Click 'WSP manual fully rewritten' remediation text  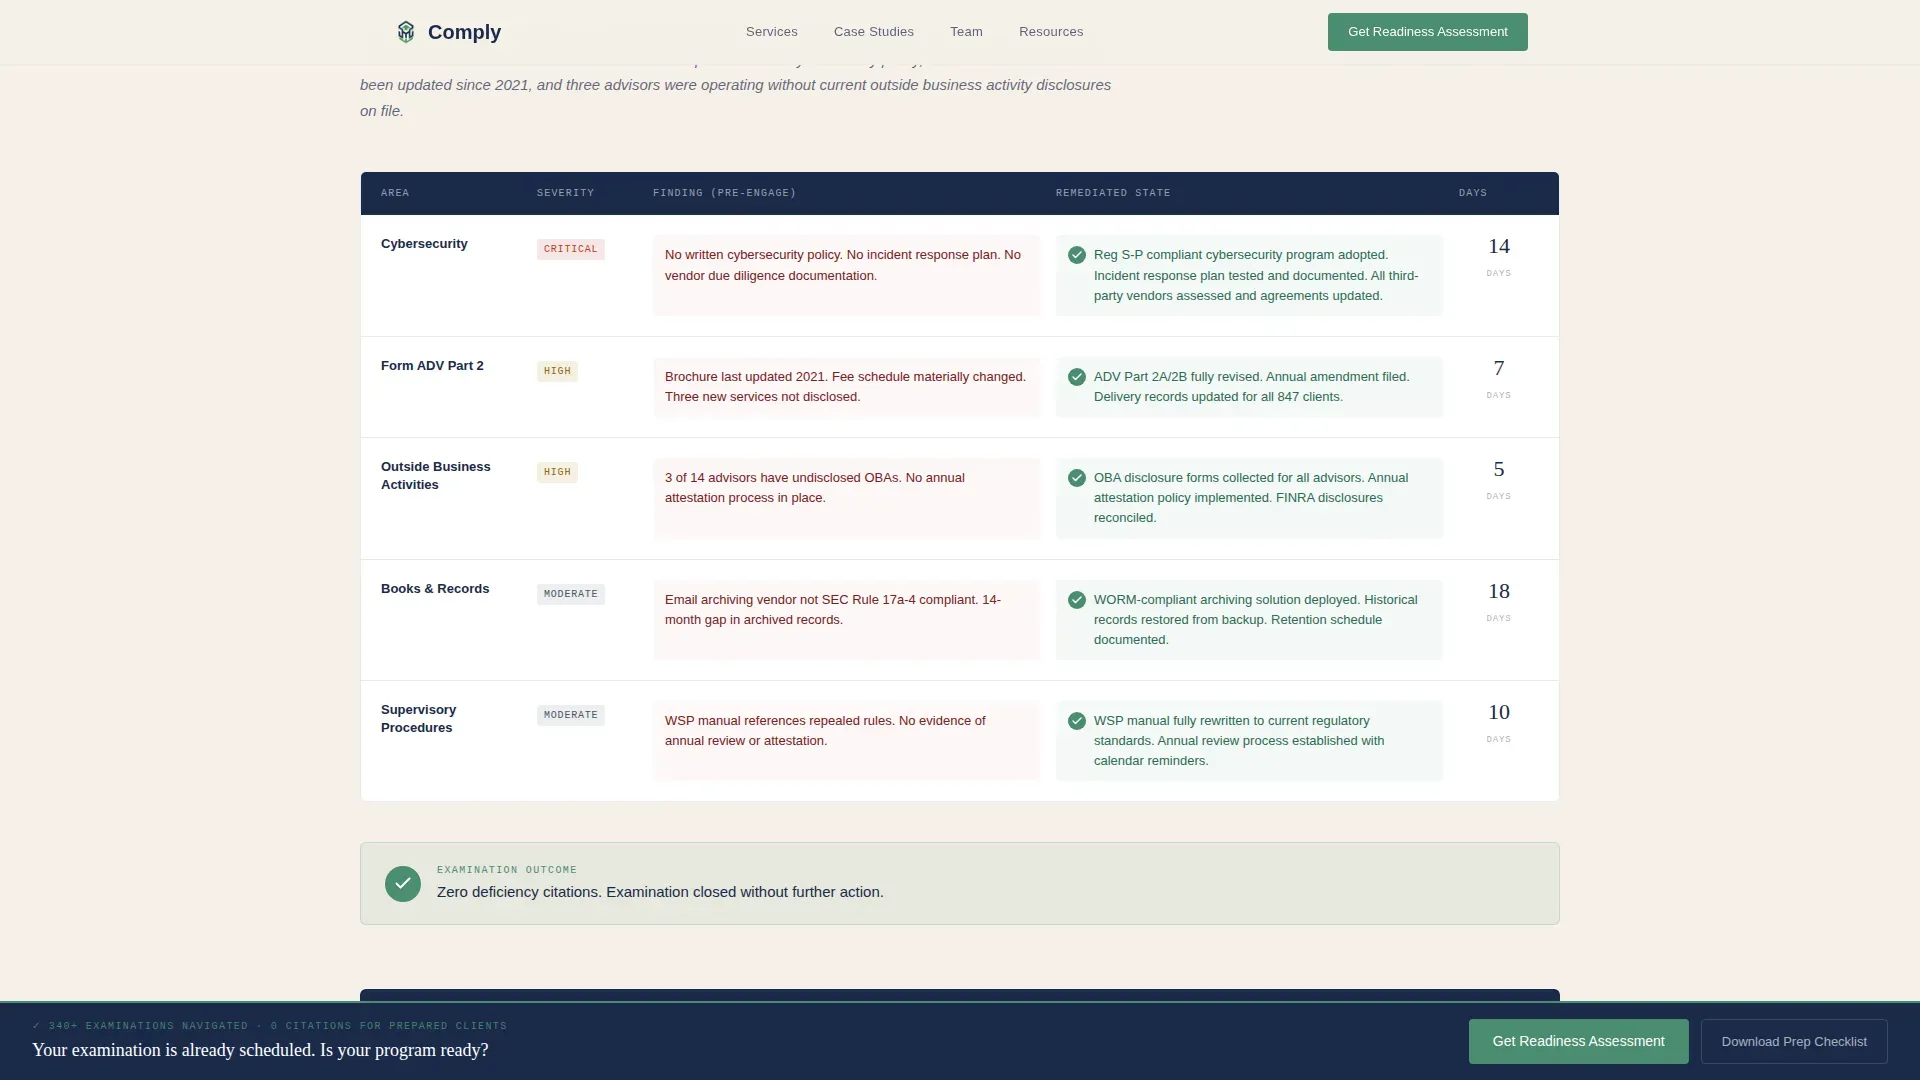tap(1240, 741)
